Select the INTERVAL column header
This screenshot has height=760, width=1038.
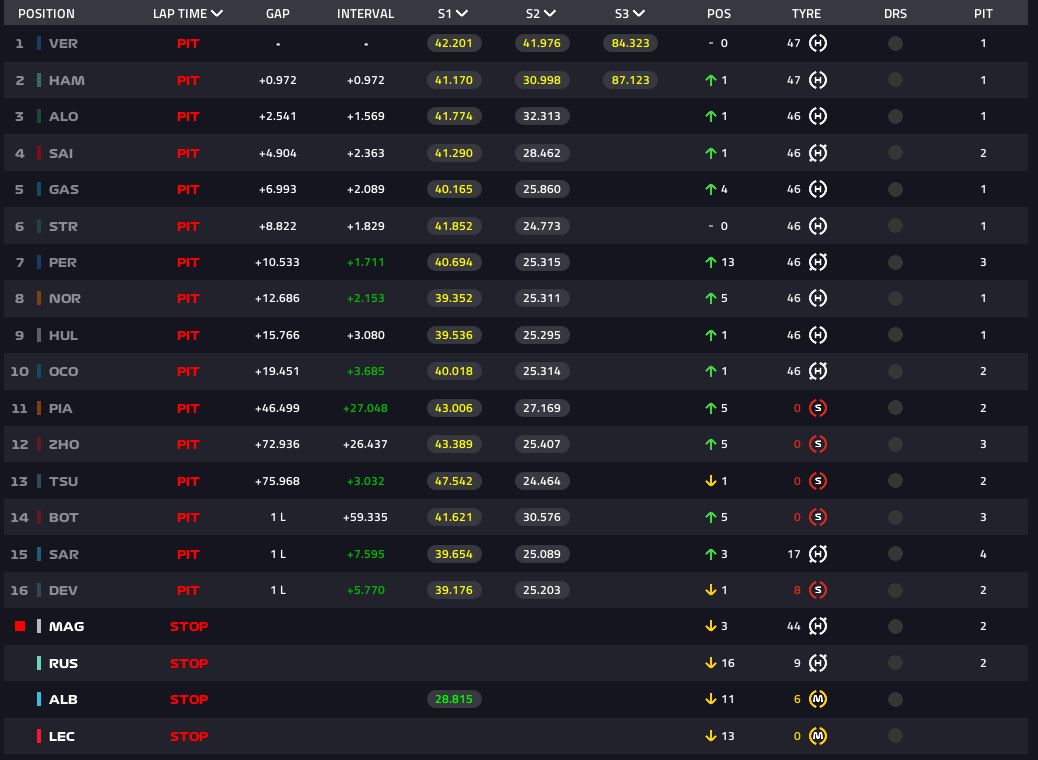(365, 14)
